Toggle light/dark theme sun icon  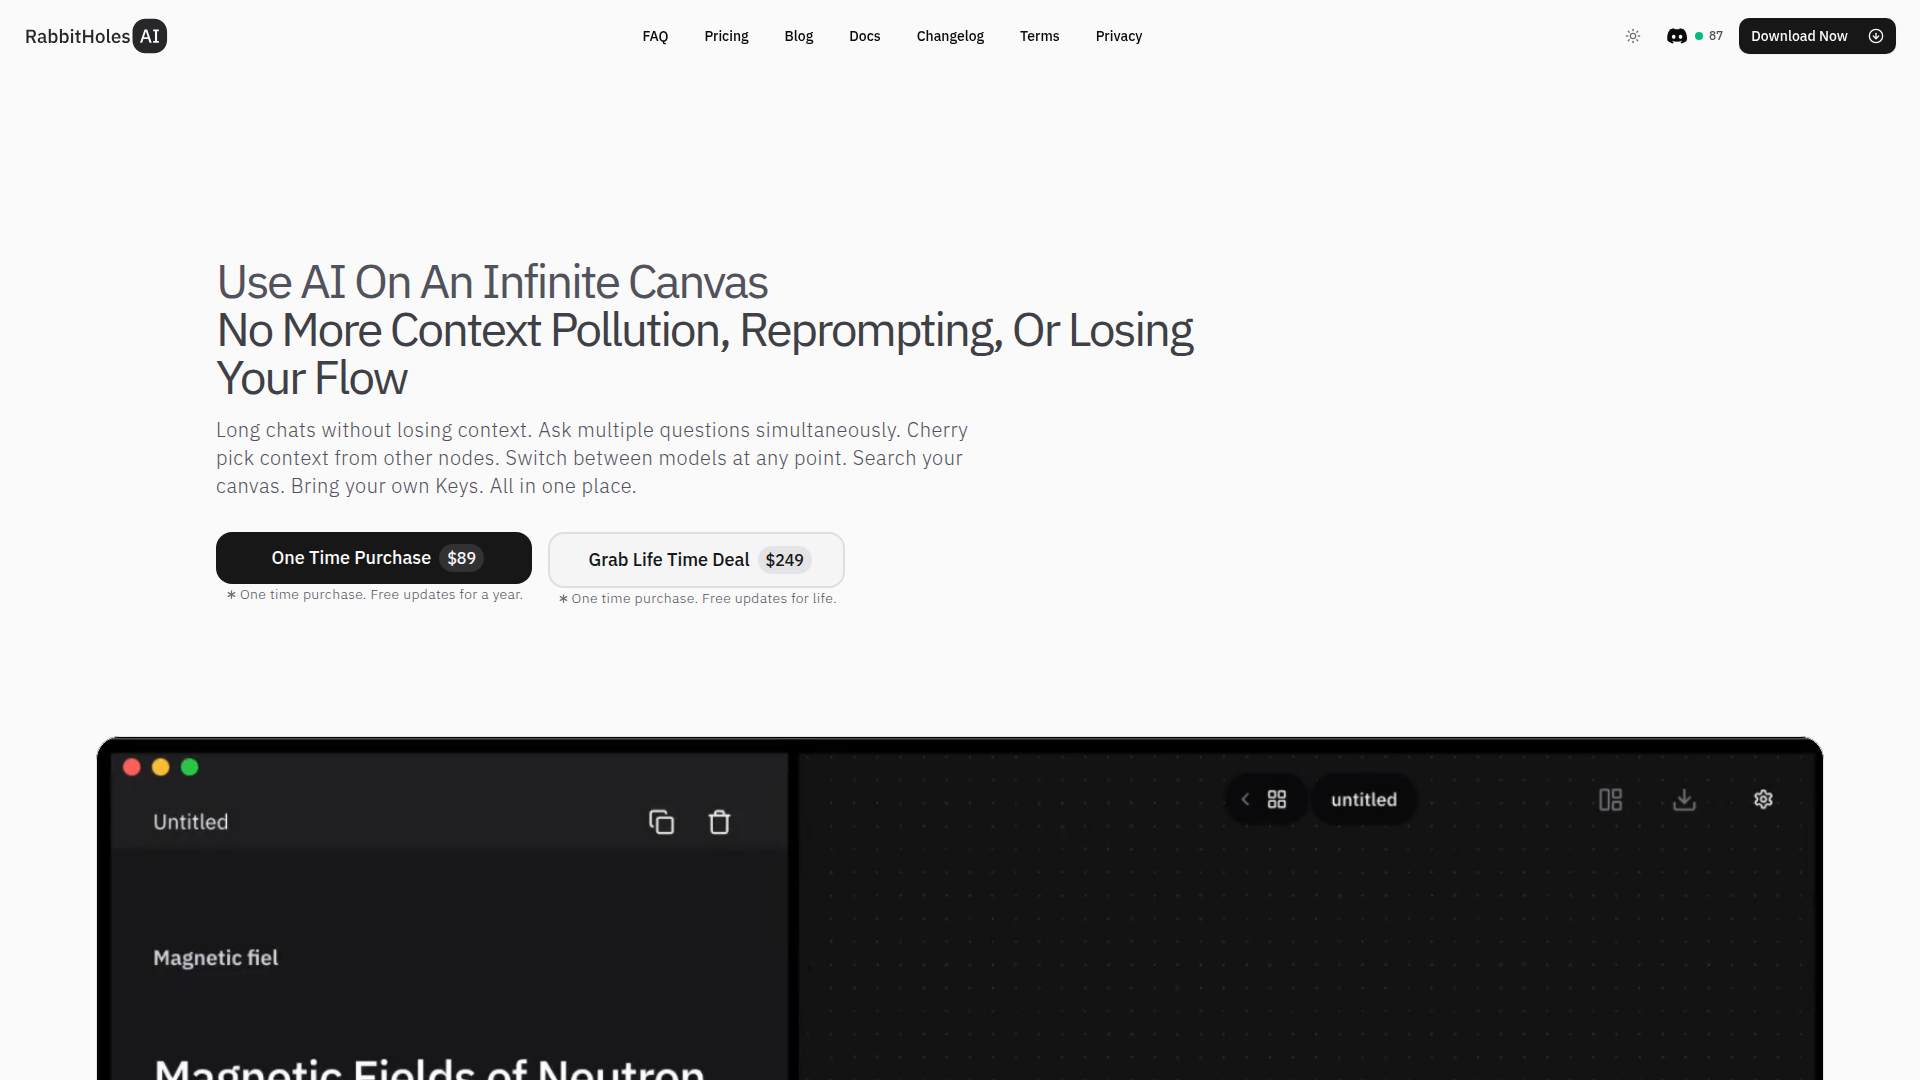click(x=1633, y=36)
